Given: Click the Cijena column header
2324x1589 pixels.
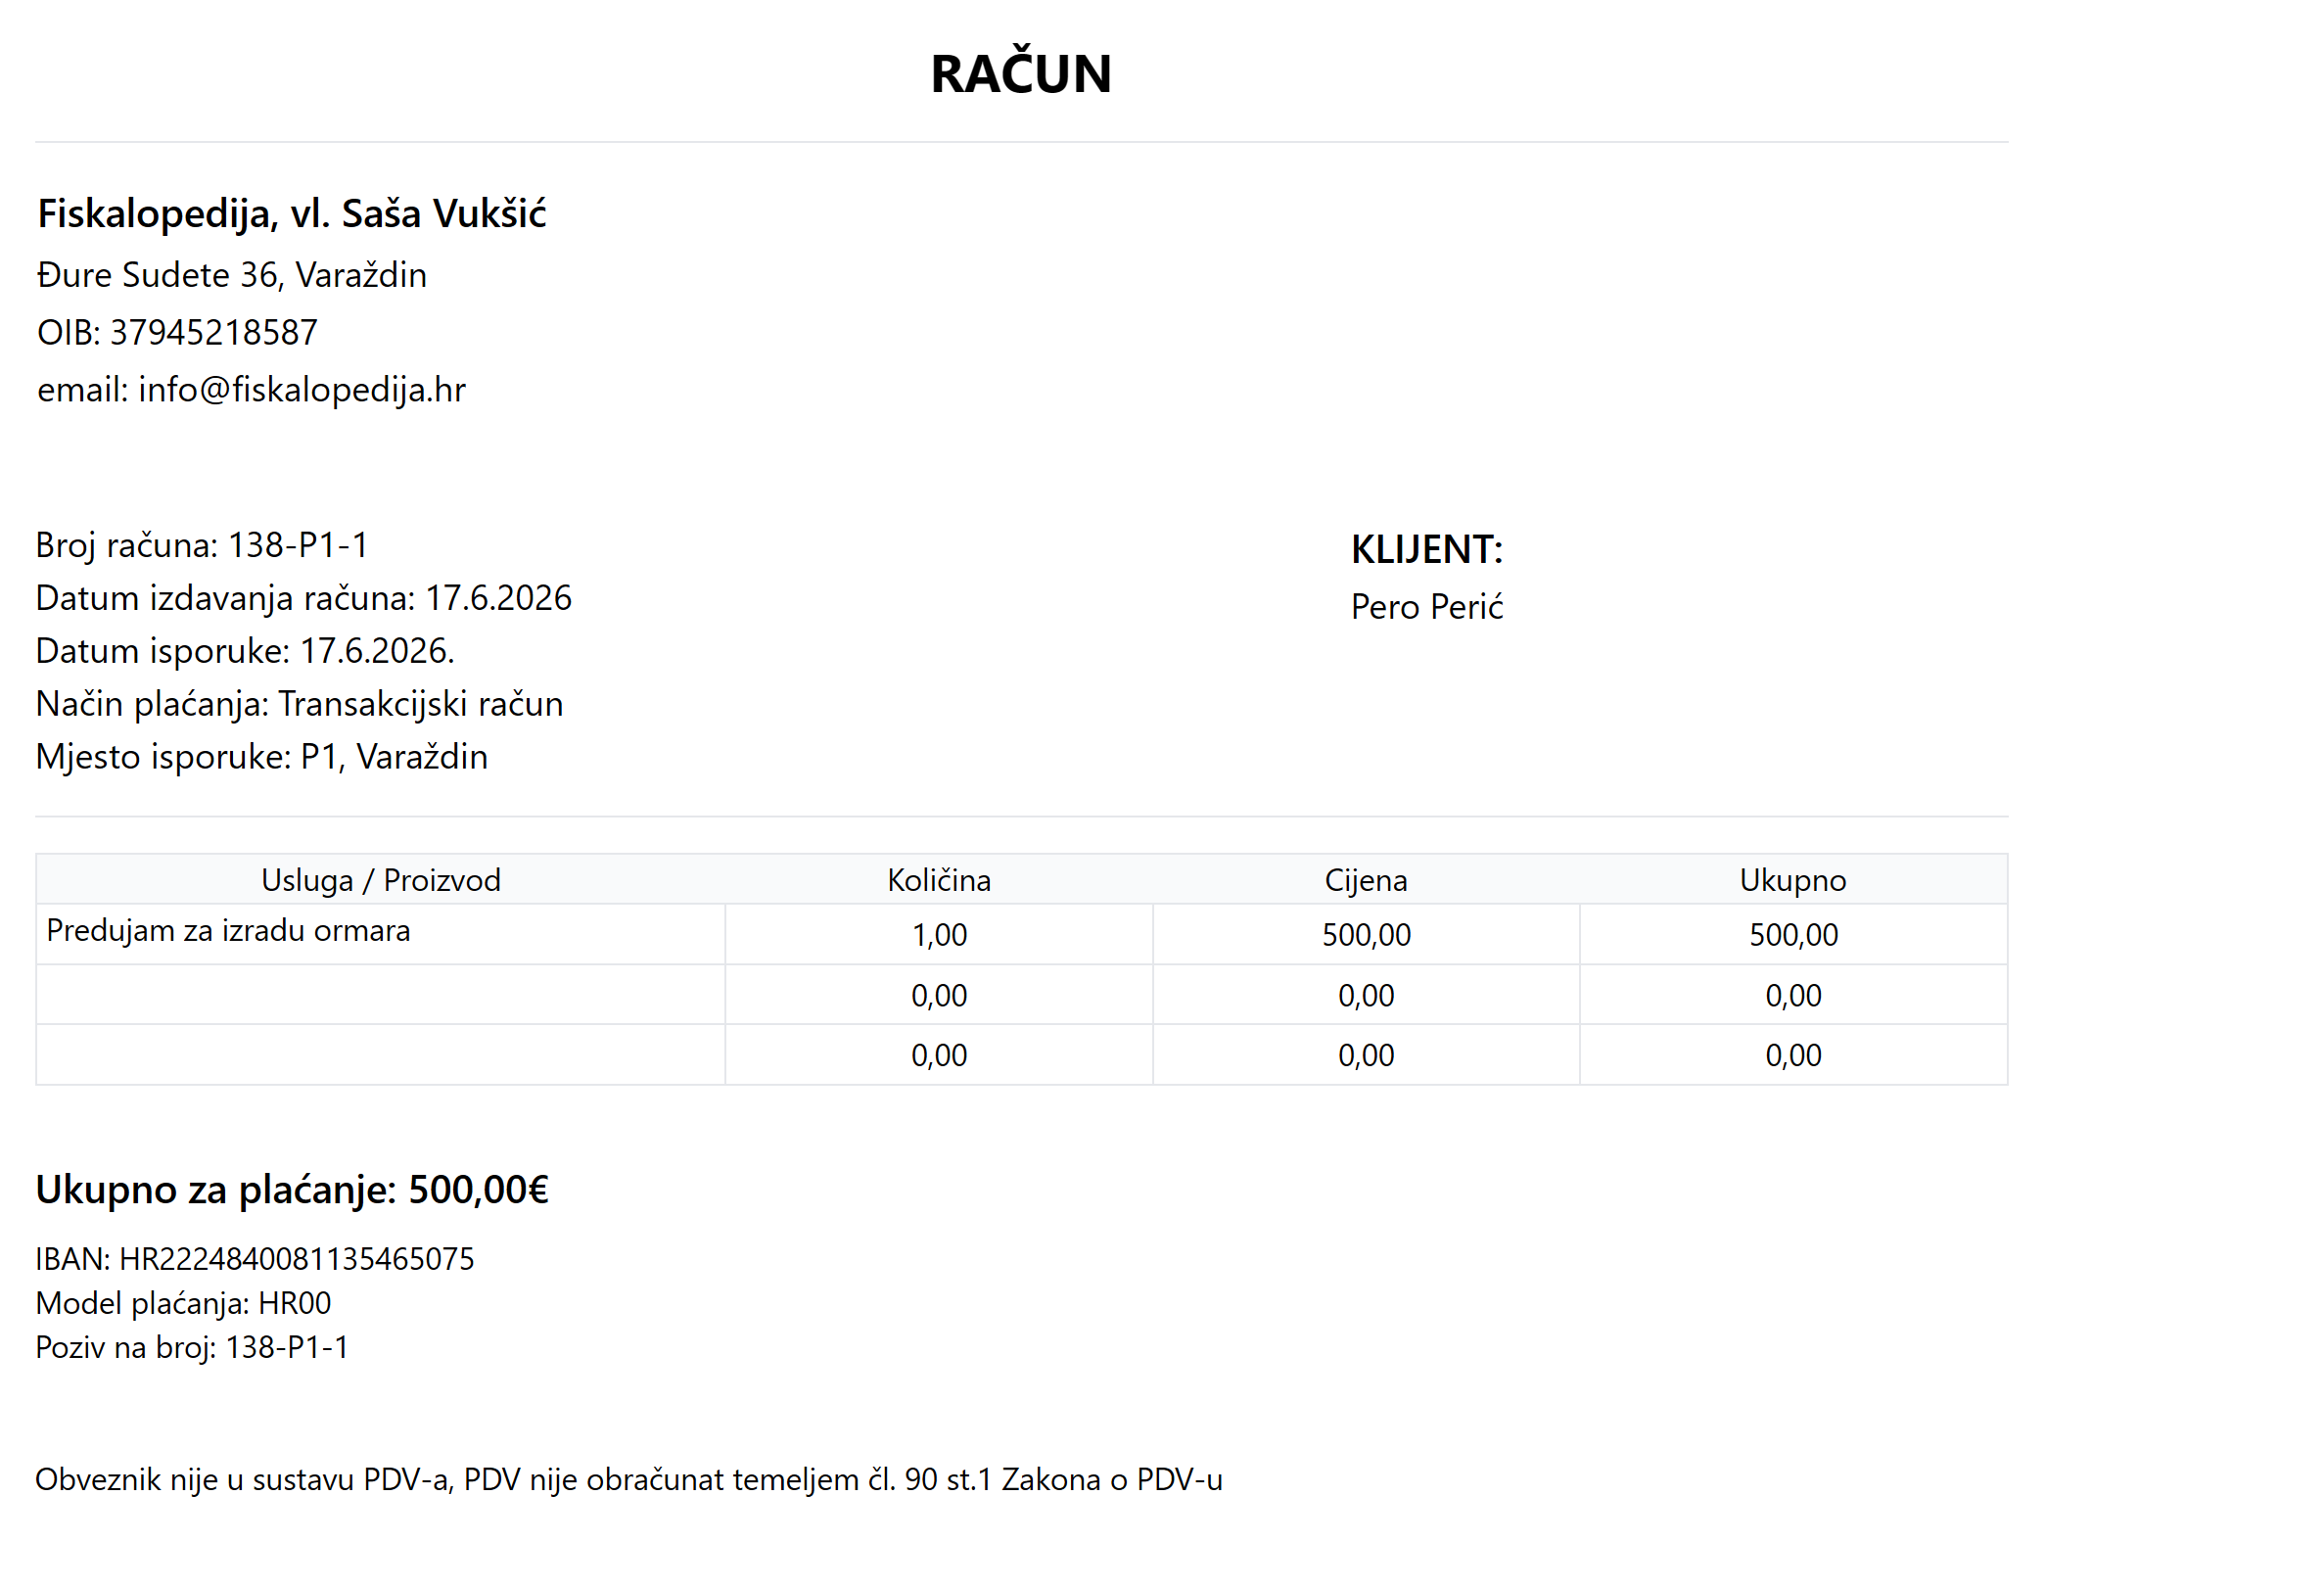Looking at the screenshot, I should 1366,880.
